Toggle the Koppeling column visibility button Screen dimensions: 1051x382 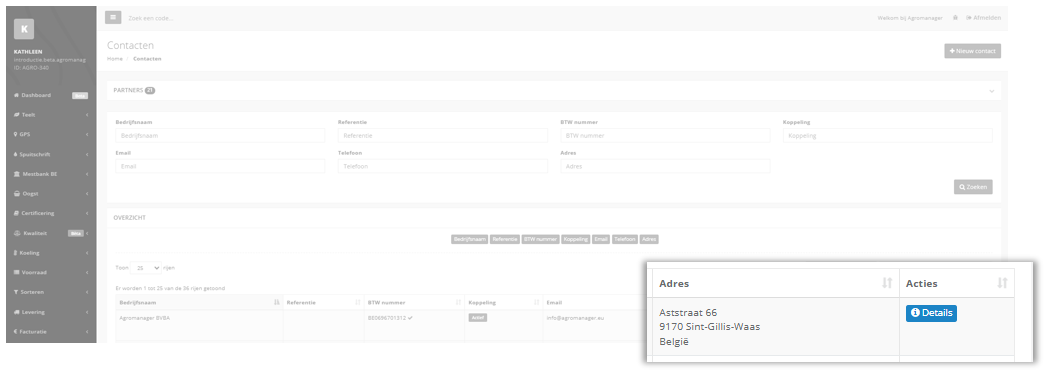(575, 239)
